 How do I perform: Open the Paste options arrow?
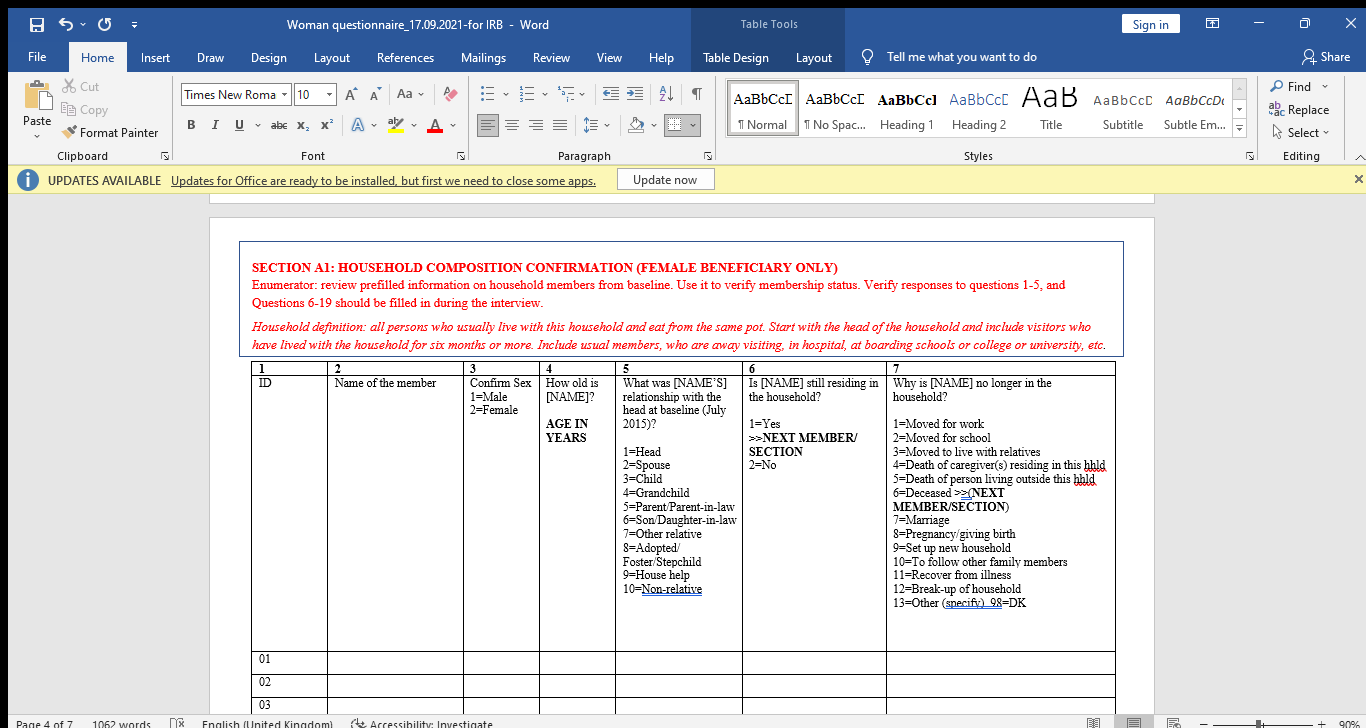tap(37, 135)
